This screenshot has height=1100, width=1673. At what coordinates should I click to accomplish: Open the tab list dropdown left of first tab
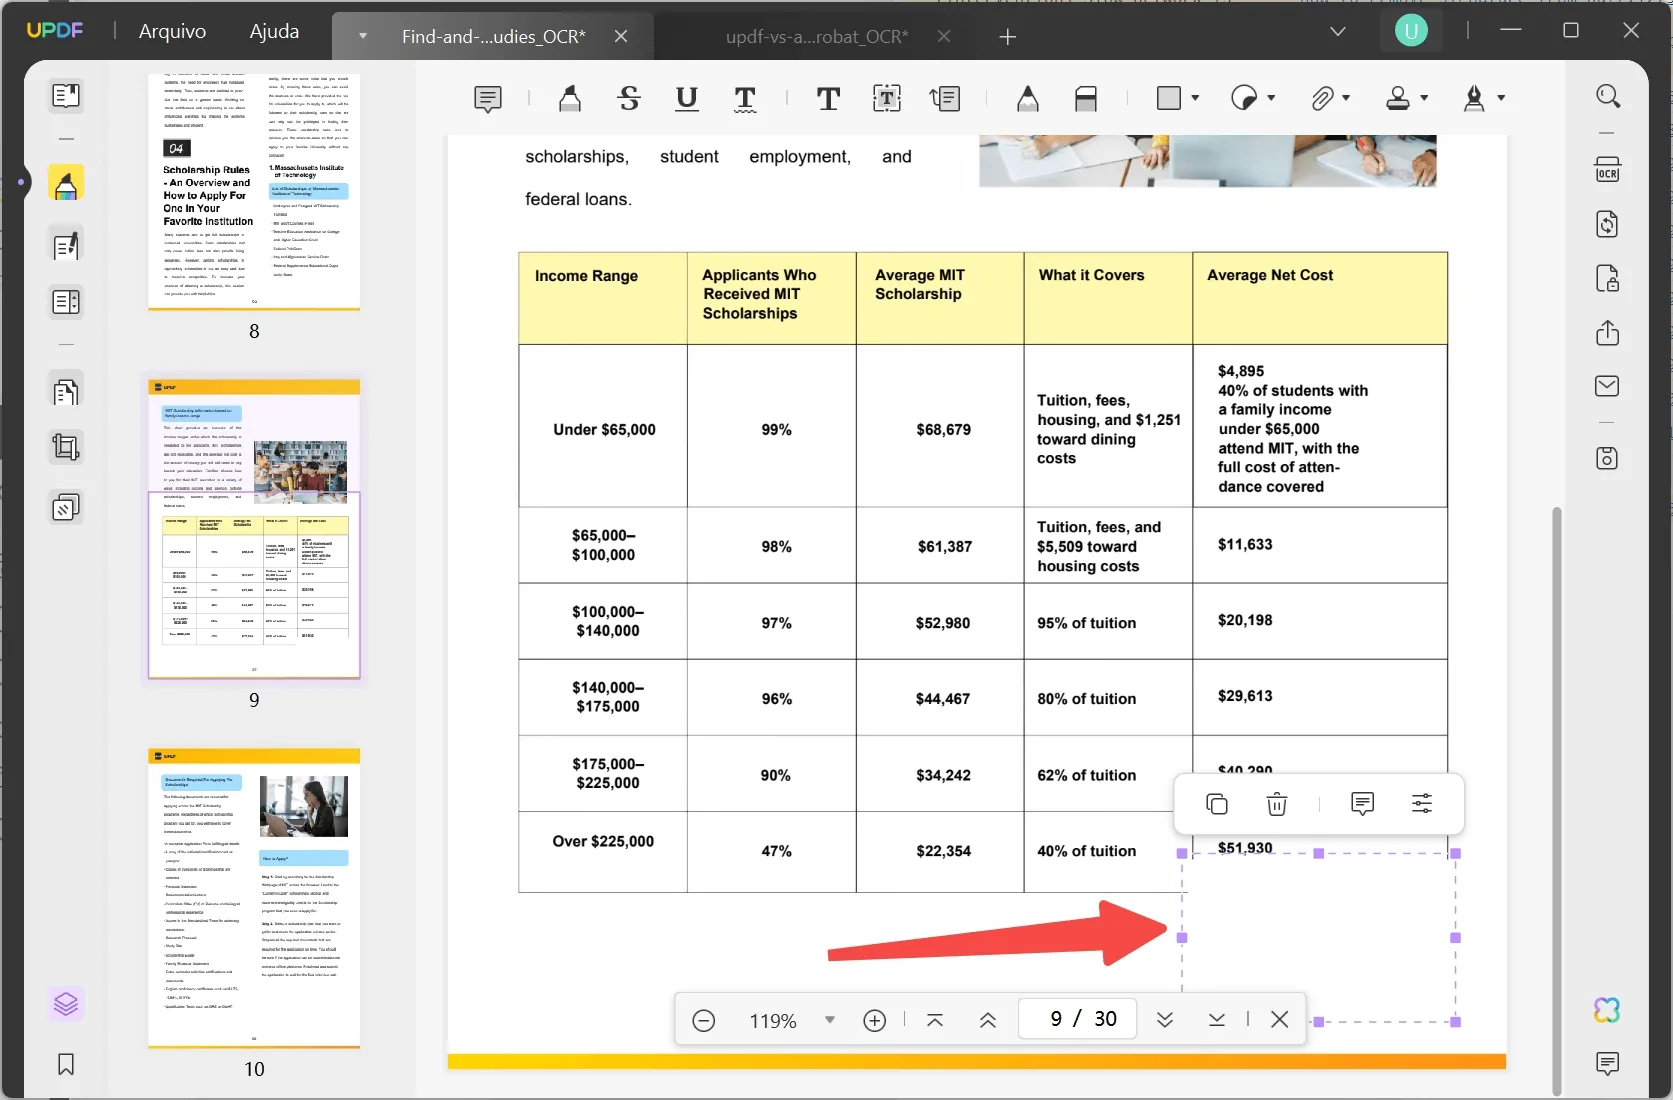coord(363,36)
